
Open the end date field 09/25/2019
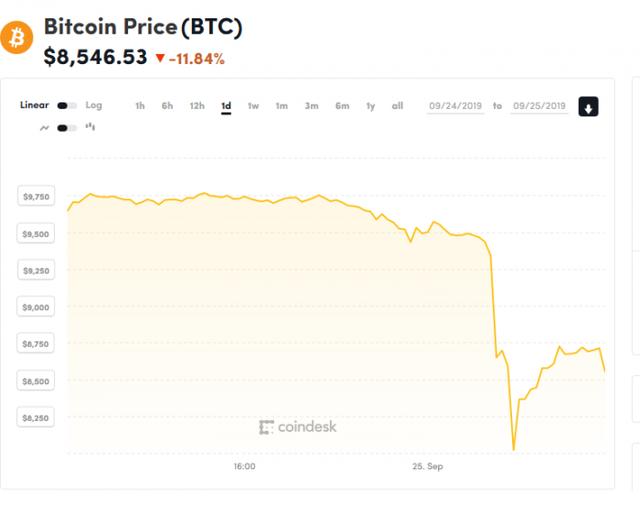[x=539, y=105]
